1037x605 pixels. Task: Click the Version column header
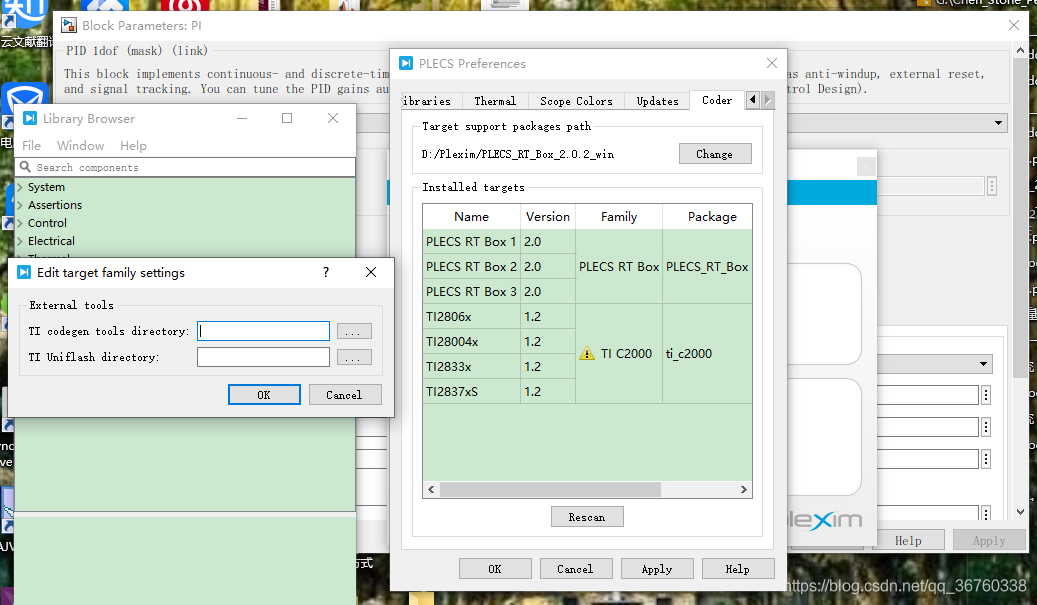click(x=548, y=217)
